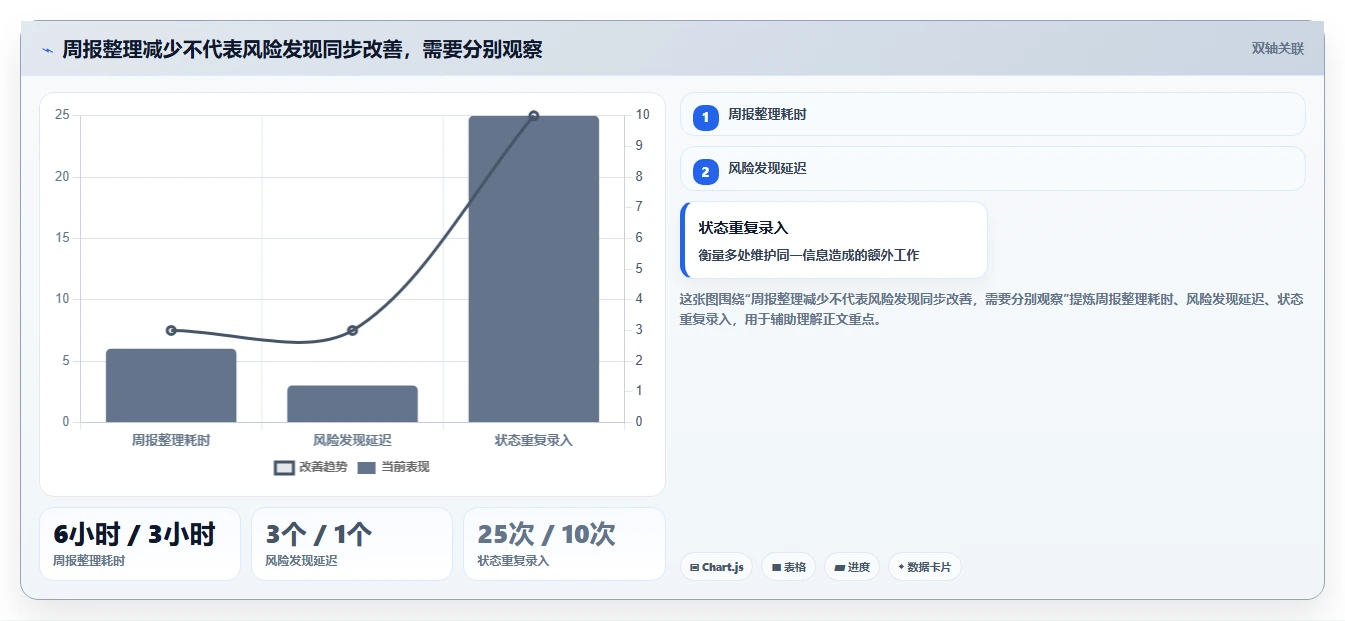Click the lightning icon beside the title

(x=47, y=50)
